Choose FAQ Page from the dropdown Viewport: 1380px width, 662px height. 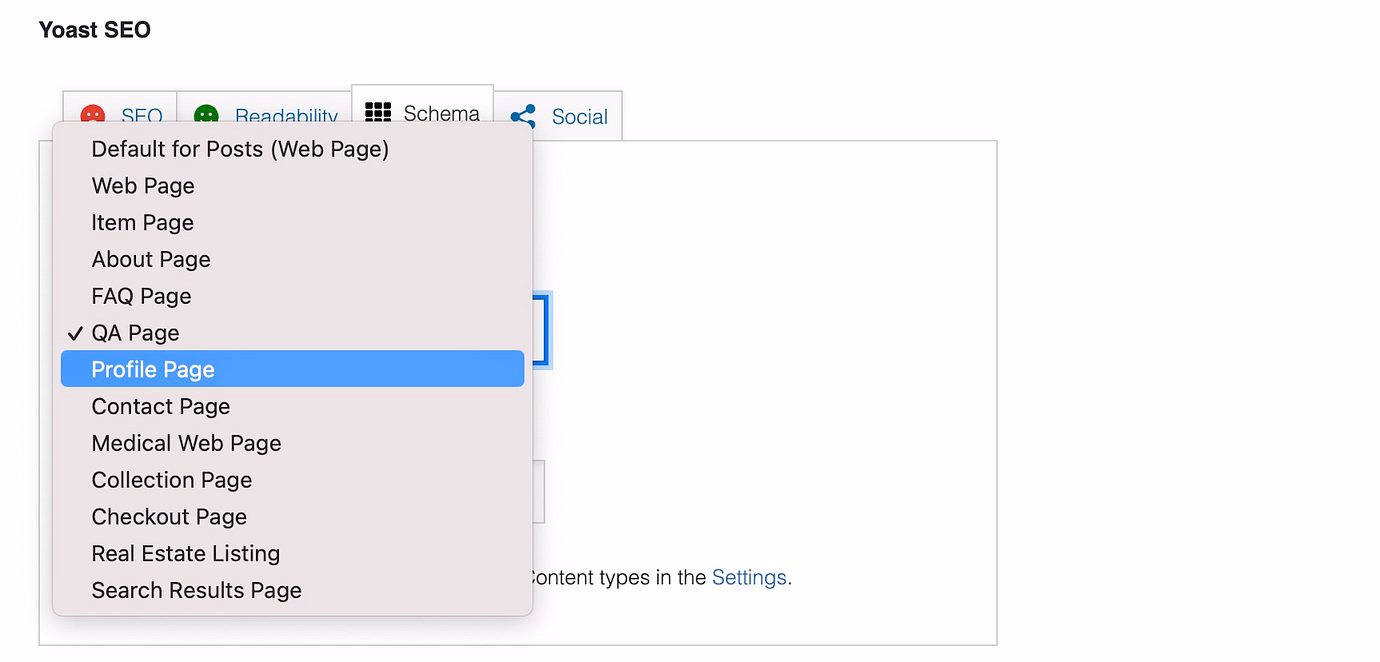[x=141, y=296]
